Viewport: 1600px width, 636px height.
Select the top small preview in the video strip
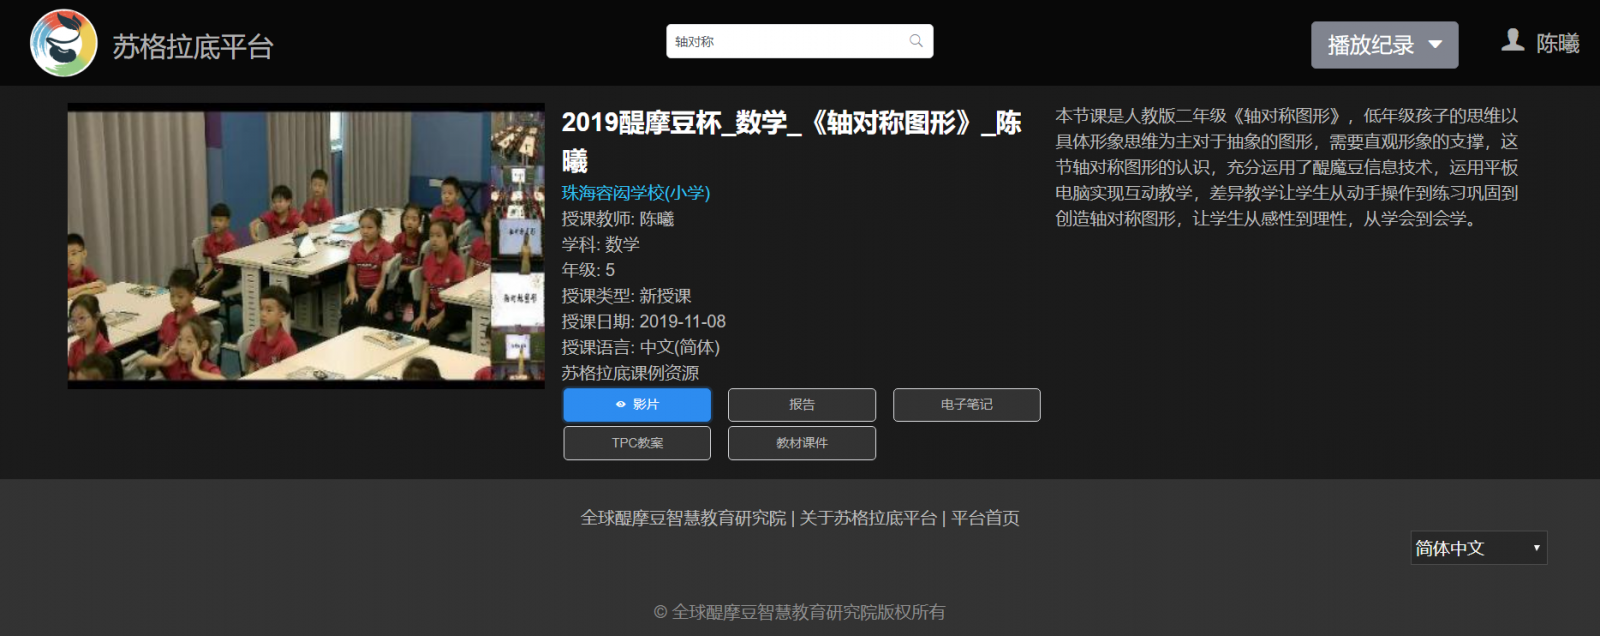(x=517, y=137)
